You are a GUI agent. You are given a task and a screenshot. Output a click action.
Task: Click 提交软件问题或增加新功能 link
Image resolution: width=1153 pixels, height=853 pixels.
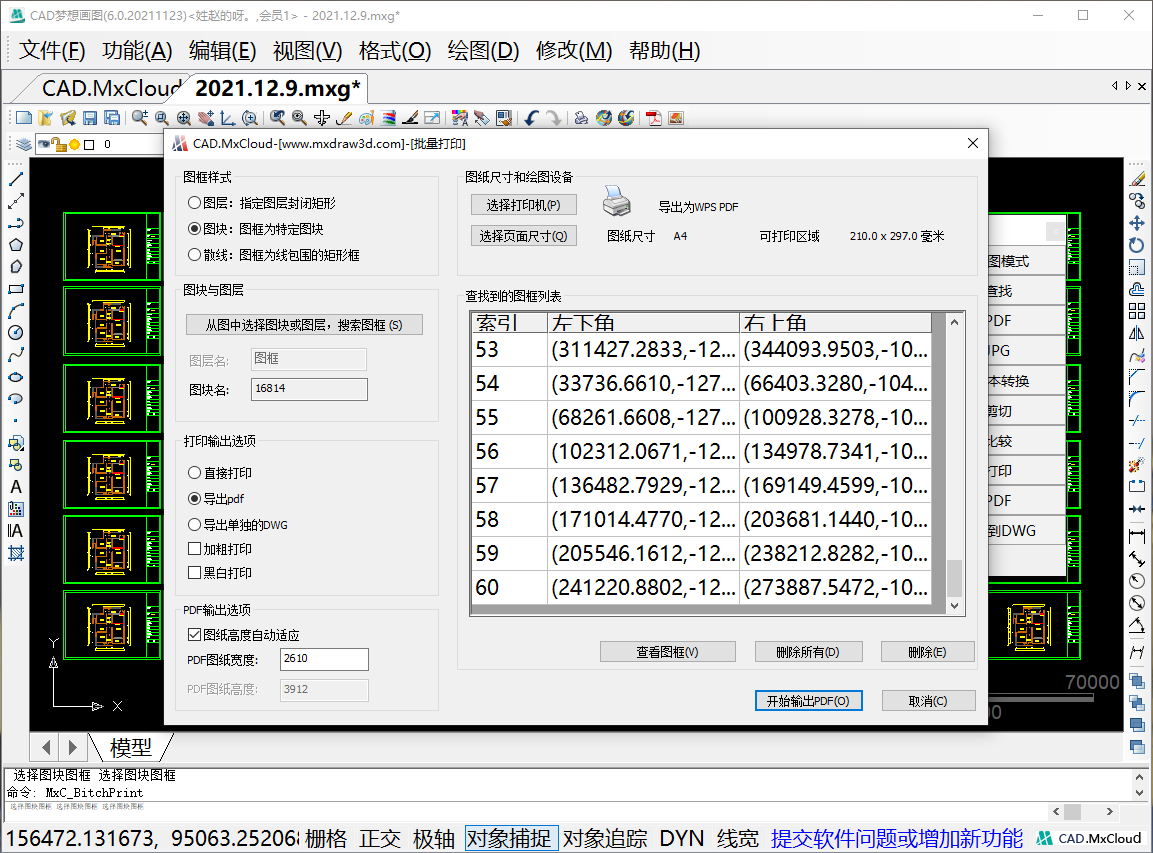tap(896, 838)
